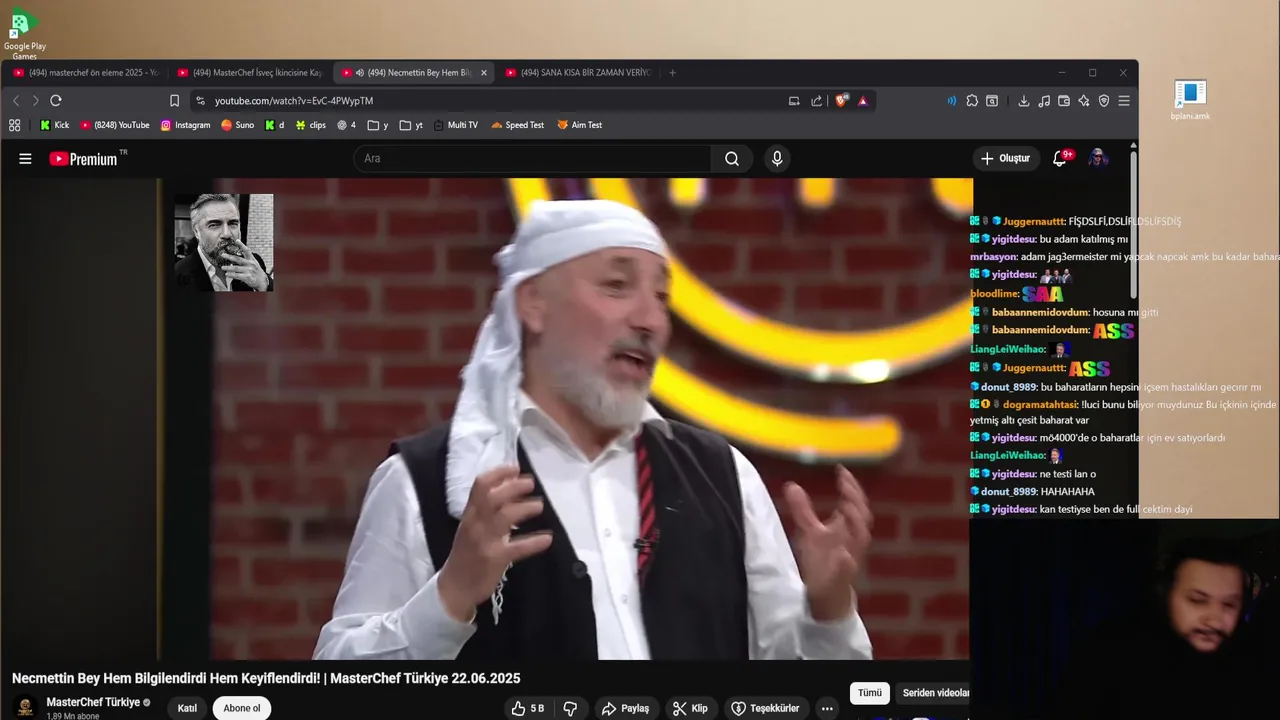The height and width of the screenshot is (720, 1280).
Task: Toggle sidebar panel icon in browser toolbar
Action: 992,101
